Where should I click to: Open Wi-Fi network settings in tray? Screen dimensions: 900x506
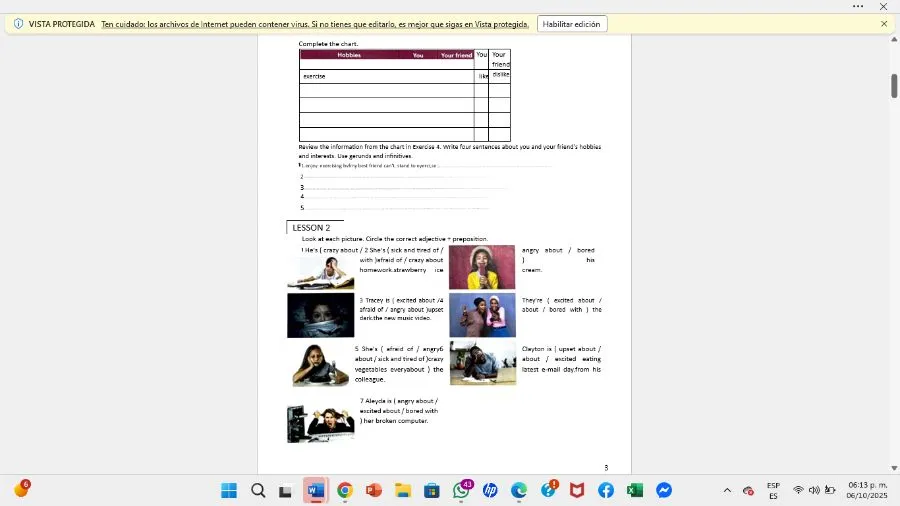pyautogui.click(x=798, y=491)
